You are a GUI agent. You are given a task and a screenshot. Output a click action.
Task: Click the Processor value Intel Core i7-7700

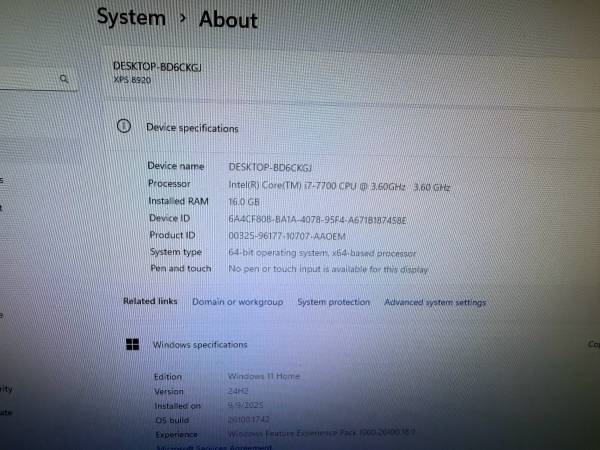pos(338,185)
